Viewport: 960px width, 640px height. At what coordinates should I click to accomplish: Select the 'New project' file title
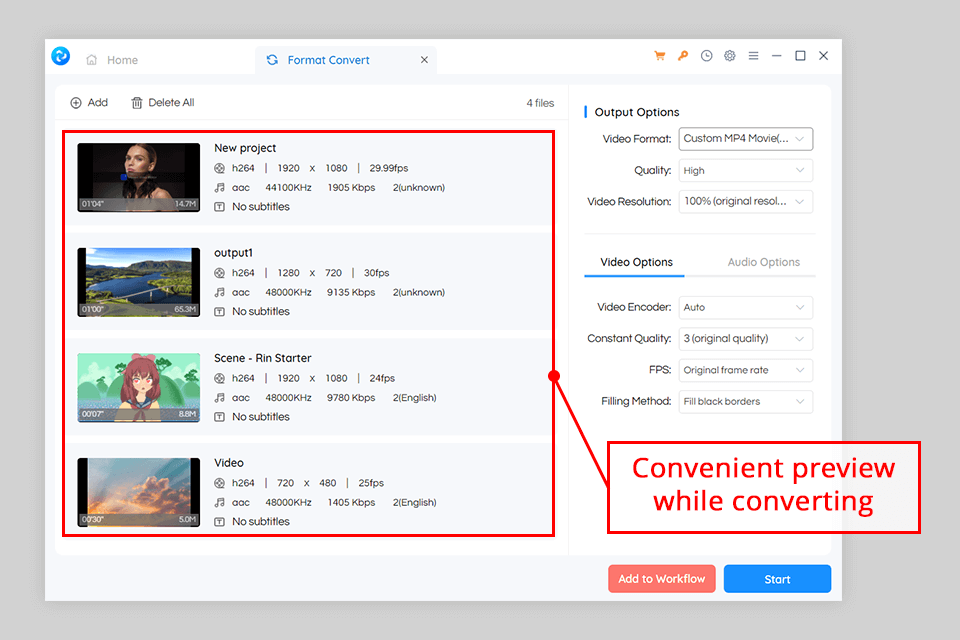point(245,148)
